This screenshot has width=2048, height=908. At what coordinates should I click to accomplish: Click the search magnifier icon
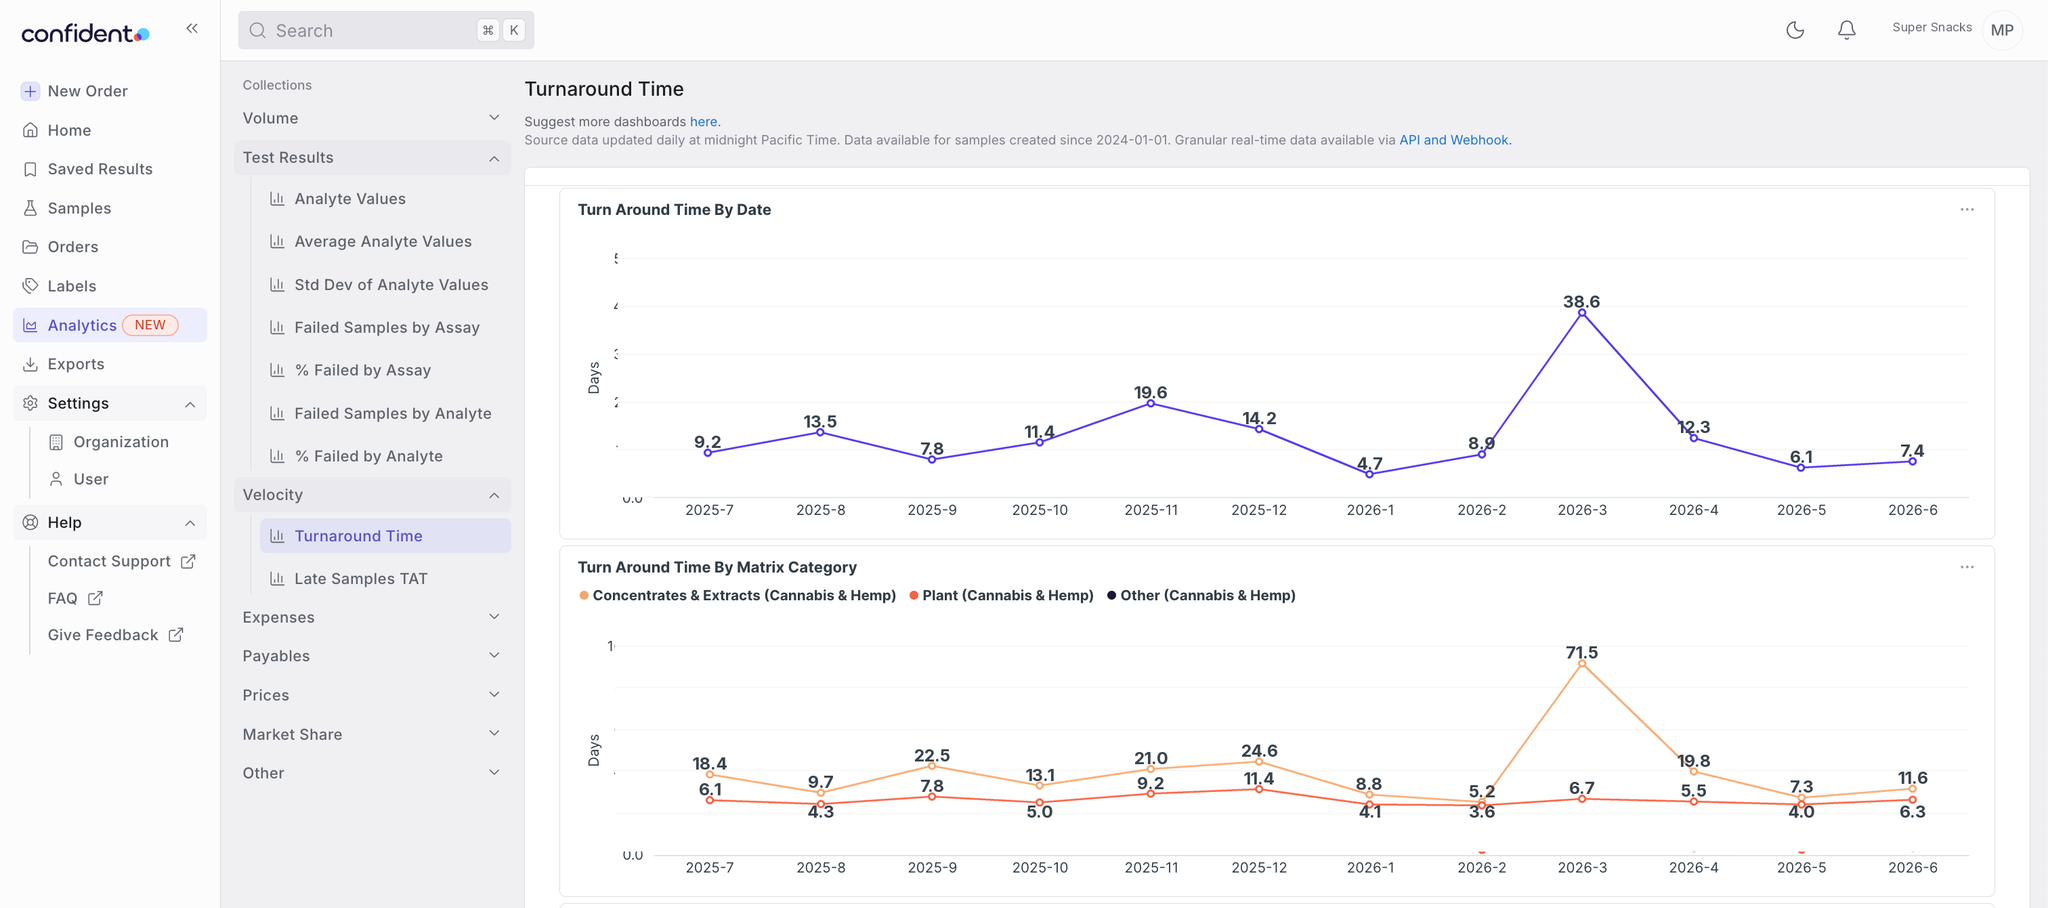pyautogui.click(x=257, y=31)
